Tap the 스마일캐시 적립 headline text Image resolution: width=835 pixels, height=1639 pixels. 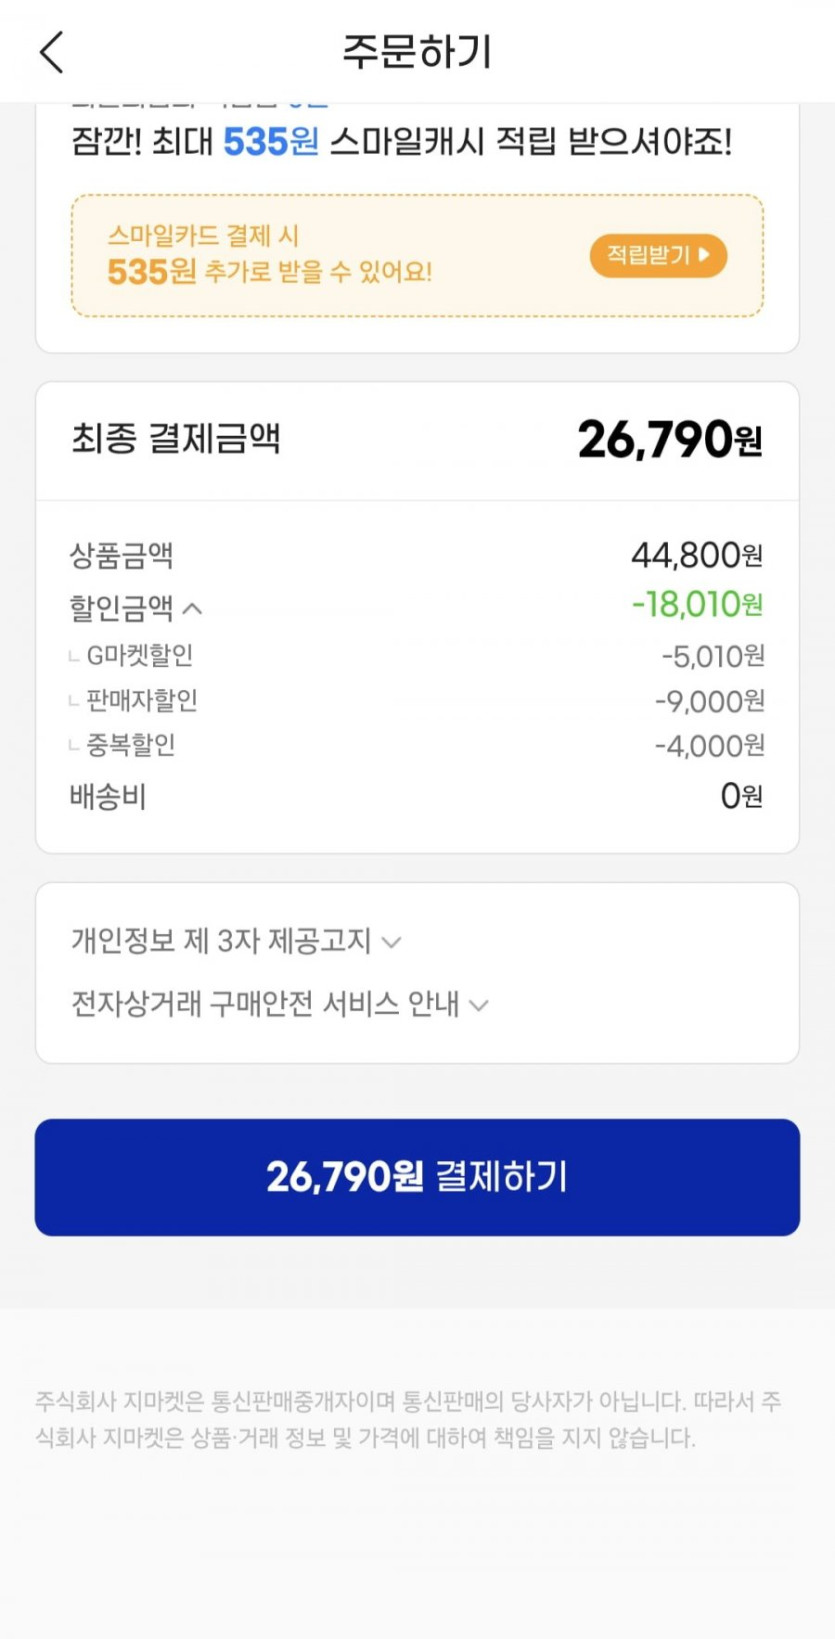pos(402,142)
